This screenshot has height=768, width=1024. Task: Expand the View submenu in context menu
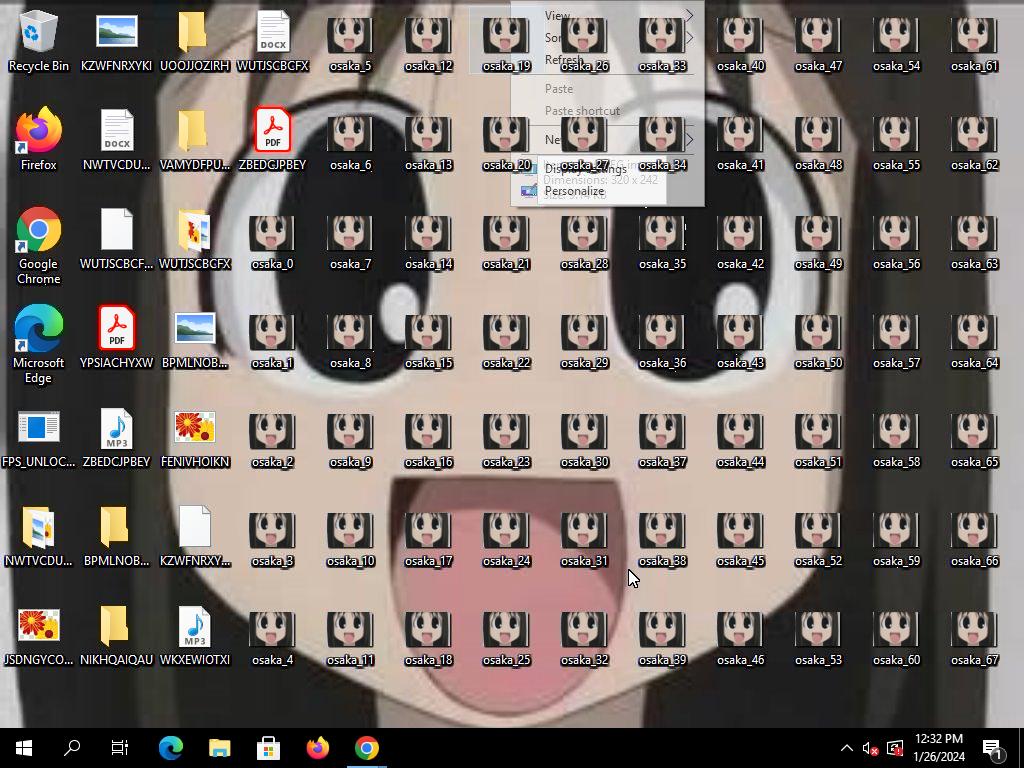(x=607, y=15)
